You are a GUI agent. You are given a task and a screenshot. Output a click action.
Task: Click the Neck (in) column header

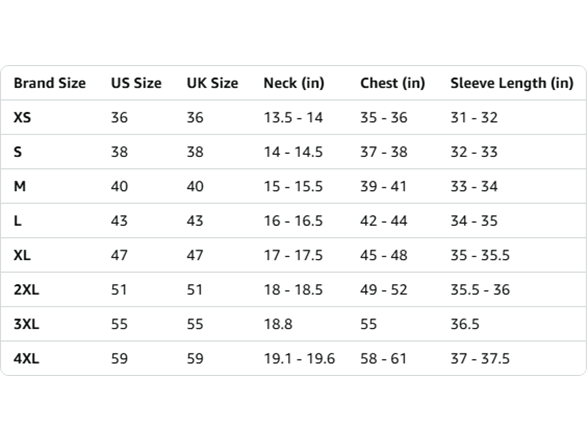294,83
